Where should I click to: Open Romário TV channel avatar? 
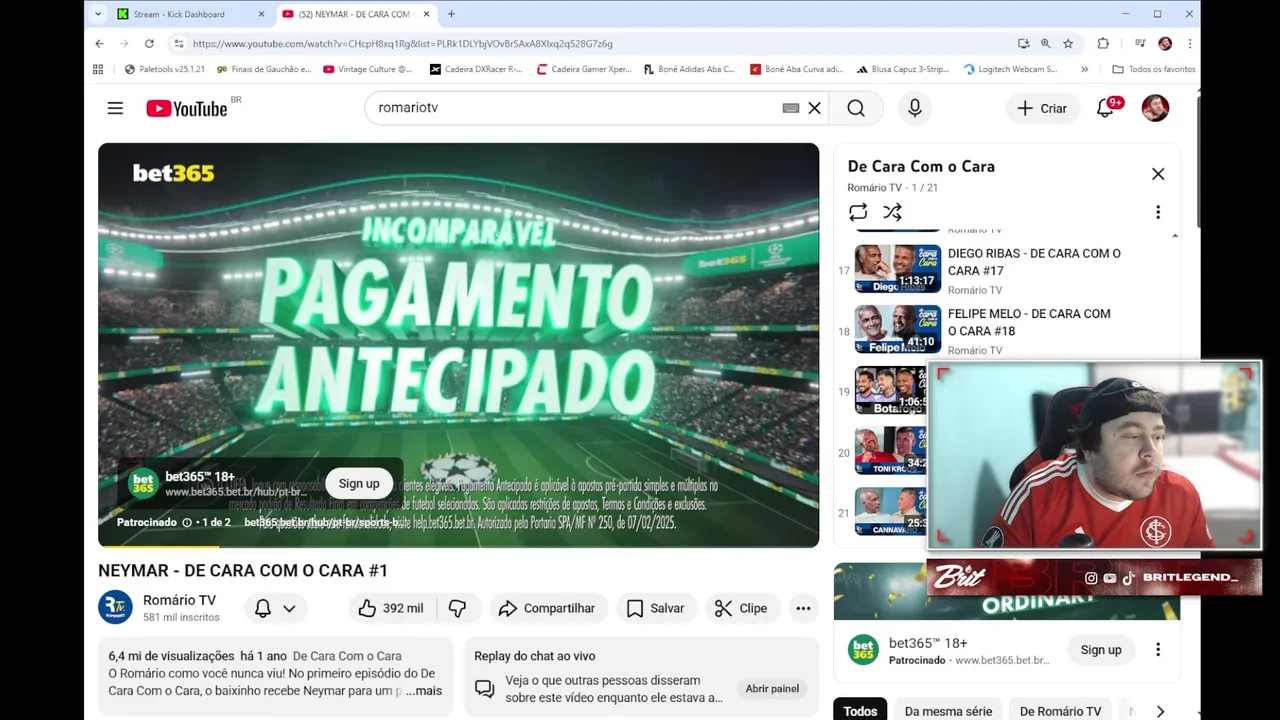click(115, 608)
